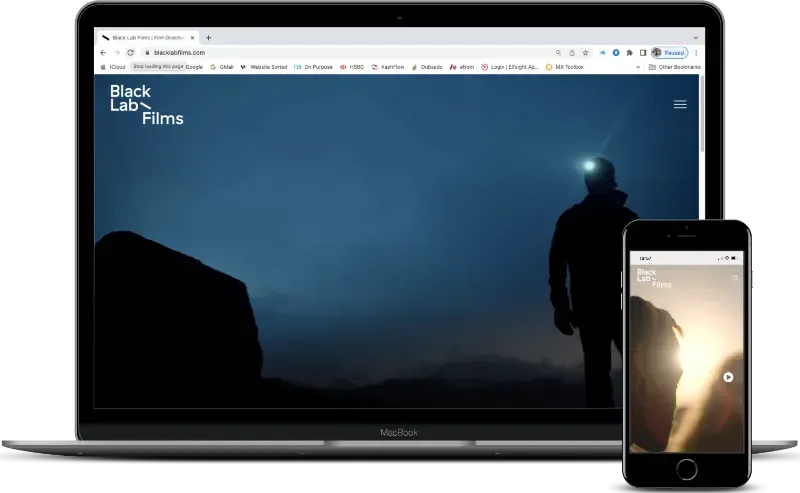Click the share page icon in address bar
Image resolution: width=800 pixels, height=493 pixels.
pyautogui.click(x=572, y=53)
